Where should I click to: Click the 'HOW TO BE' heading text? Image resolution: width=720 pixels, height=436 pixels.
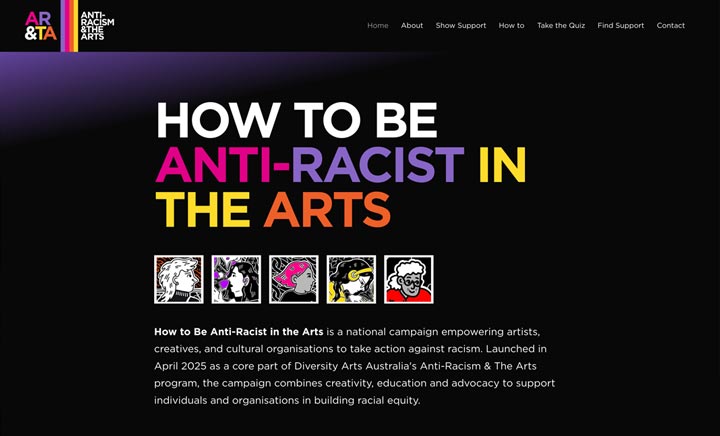pyautogui.click(x=296, y=121)
